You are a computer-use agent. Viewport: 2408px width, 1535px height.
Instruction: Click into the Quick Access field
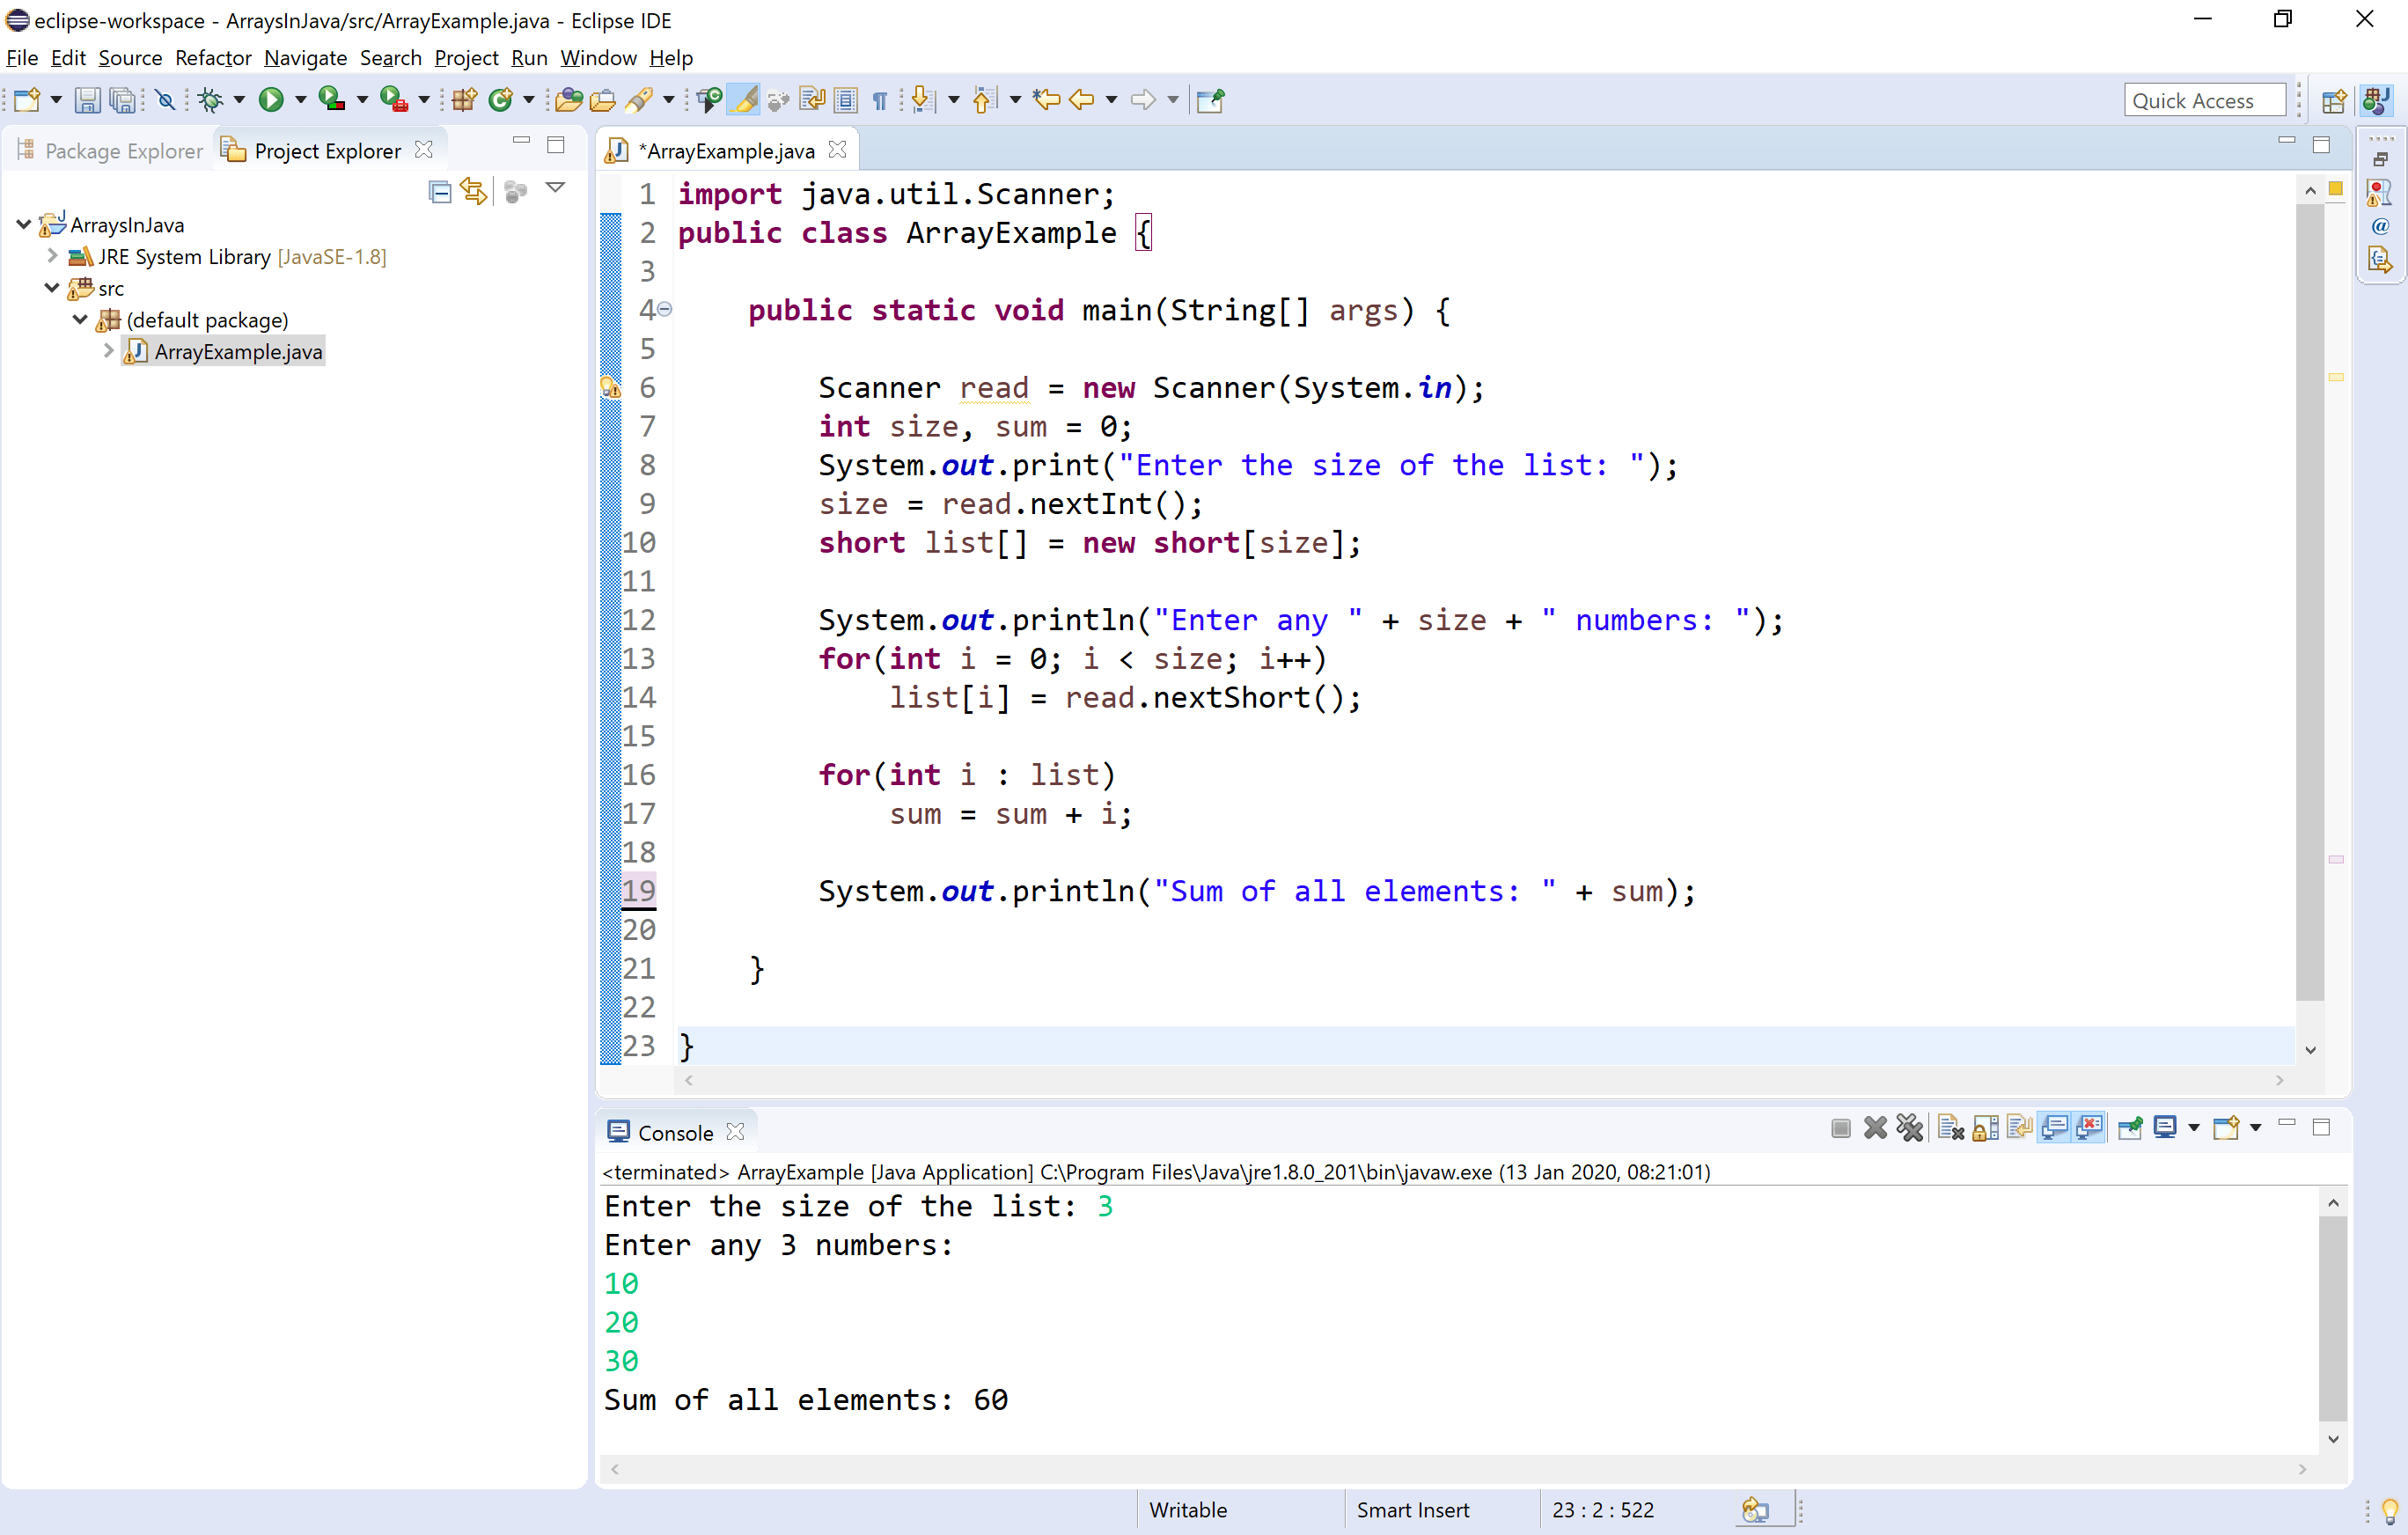point(2205,100)
